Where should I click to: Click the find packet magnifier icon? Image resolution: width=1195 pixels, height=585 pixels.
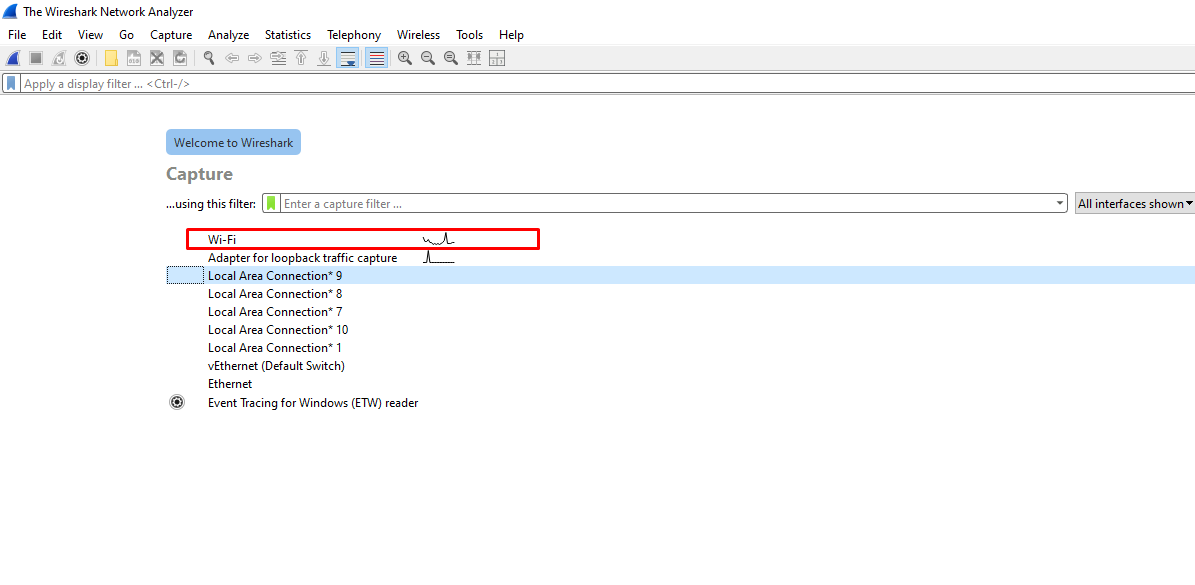(209, 58)
